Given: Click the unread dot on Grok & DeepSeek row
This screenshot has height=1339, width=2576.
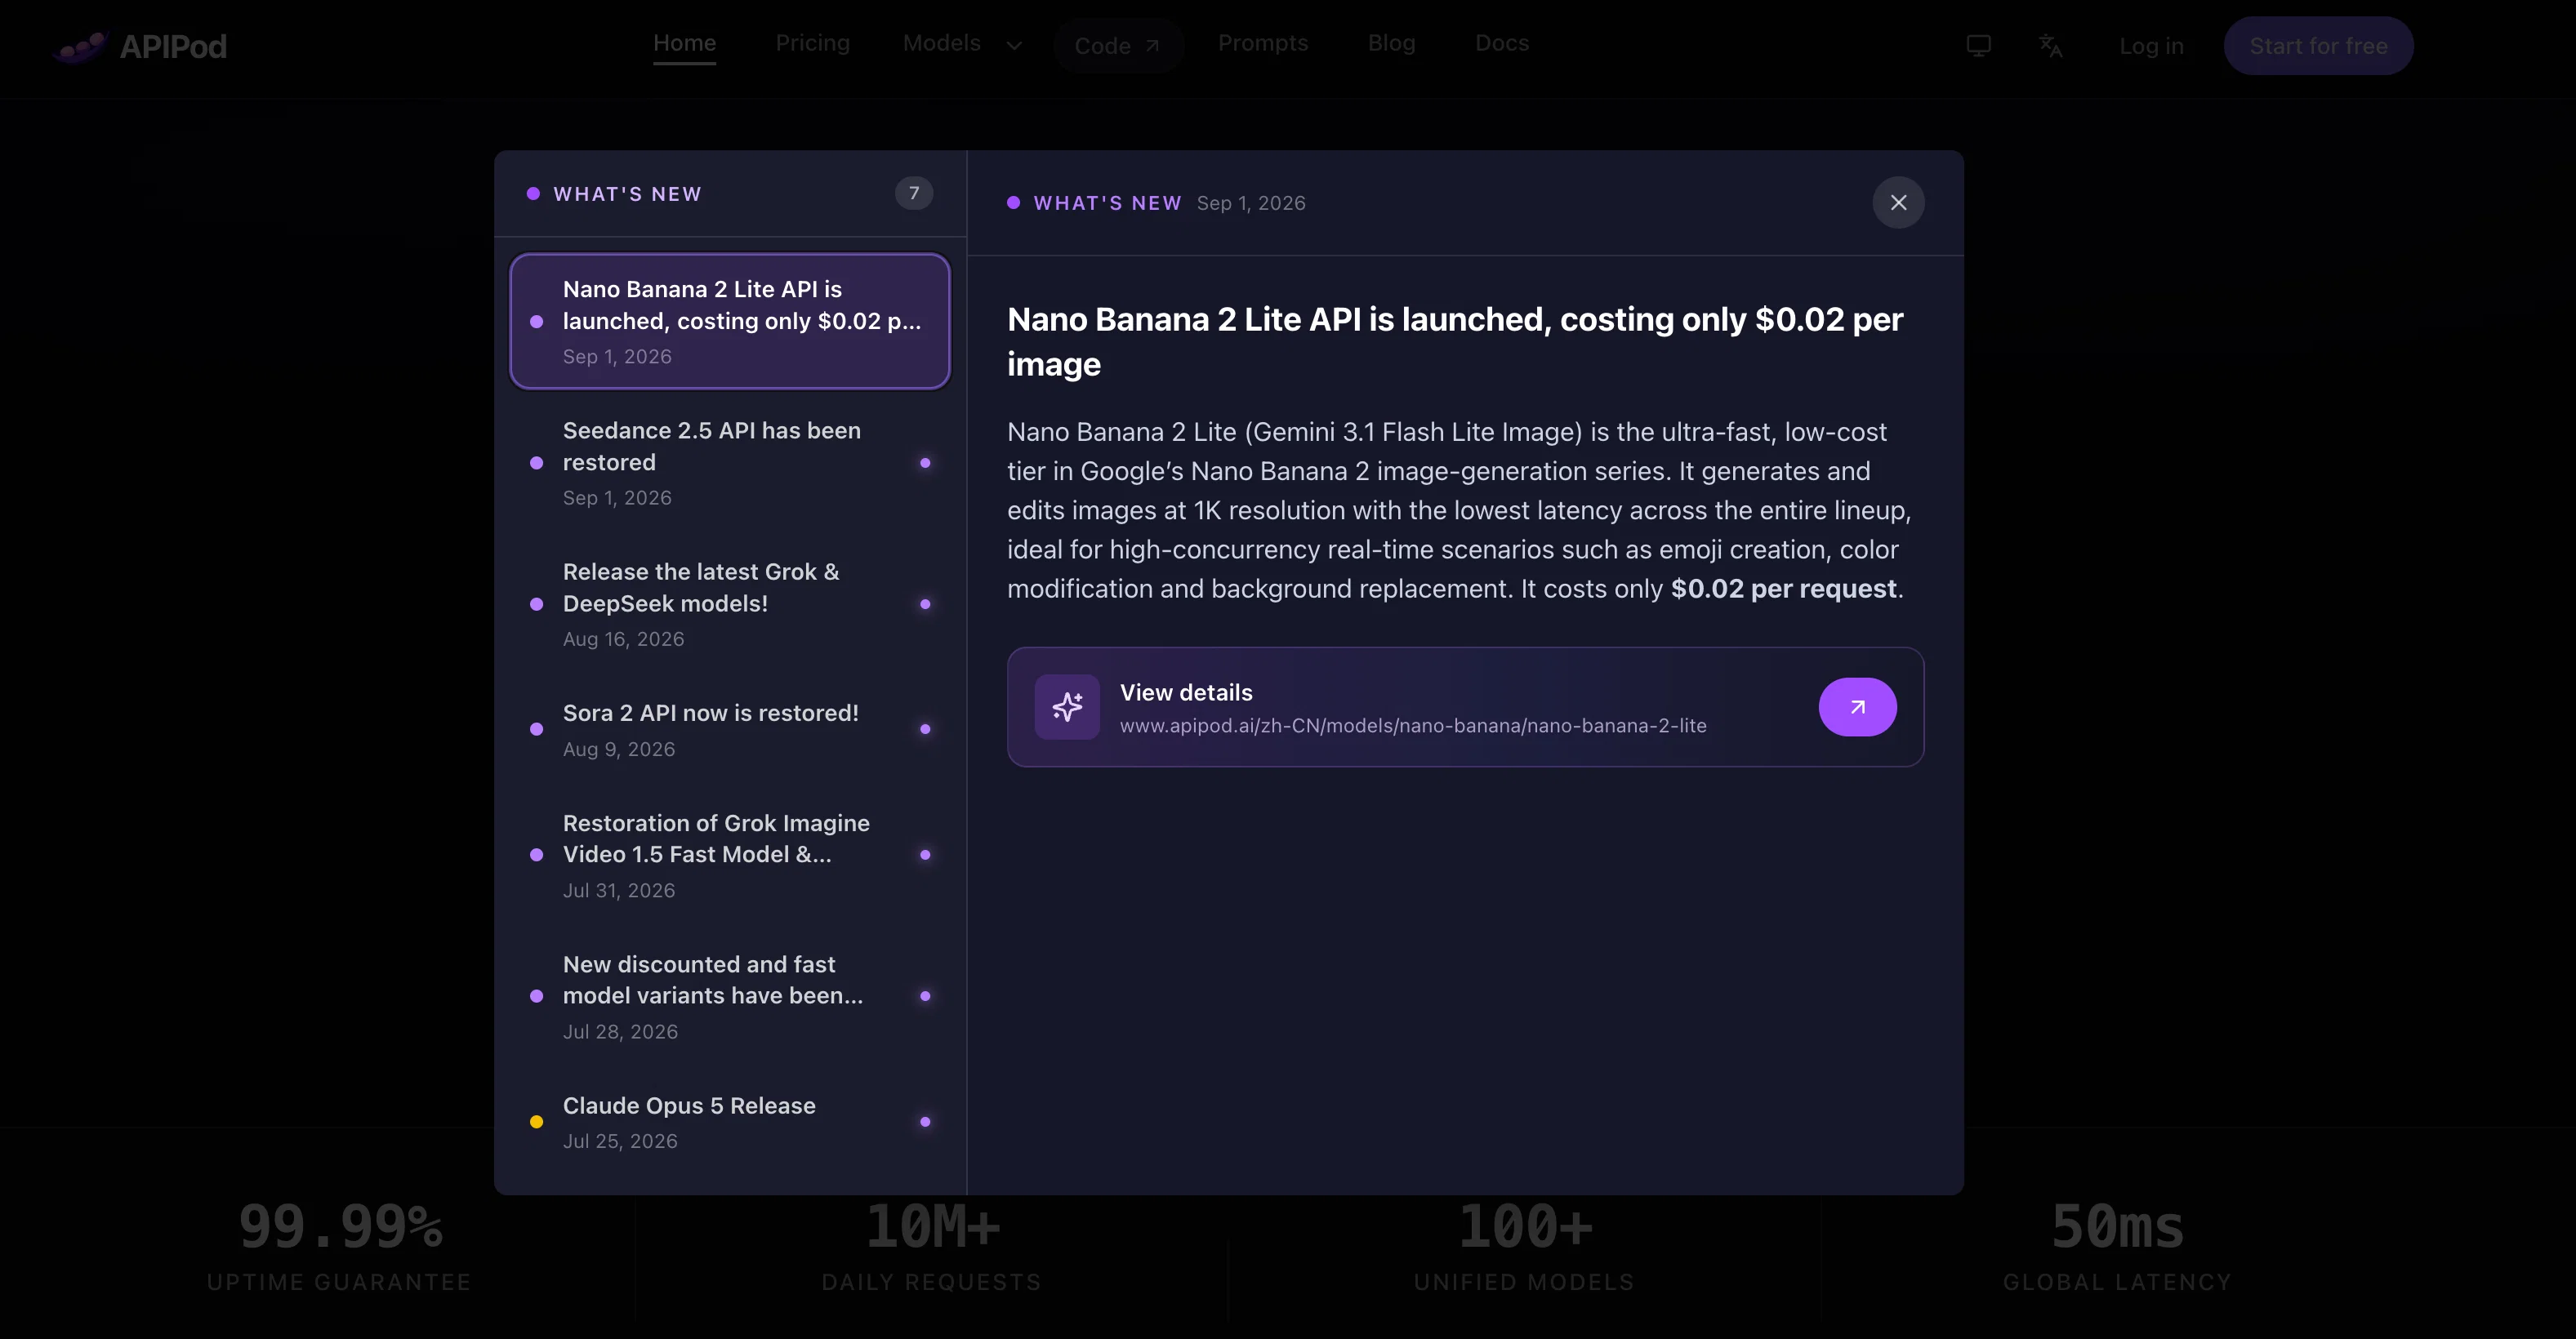Looking at the screenshot, I should click(925, 604).
